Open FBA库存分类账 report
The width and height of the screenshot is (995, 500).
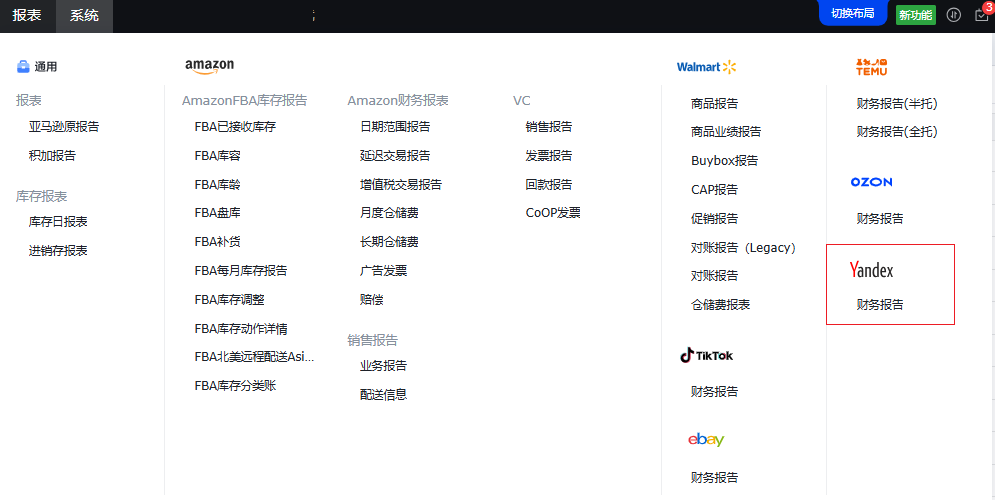235,386
